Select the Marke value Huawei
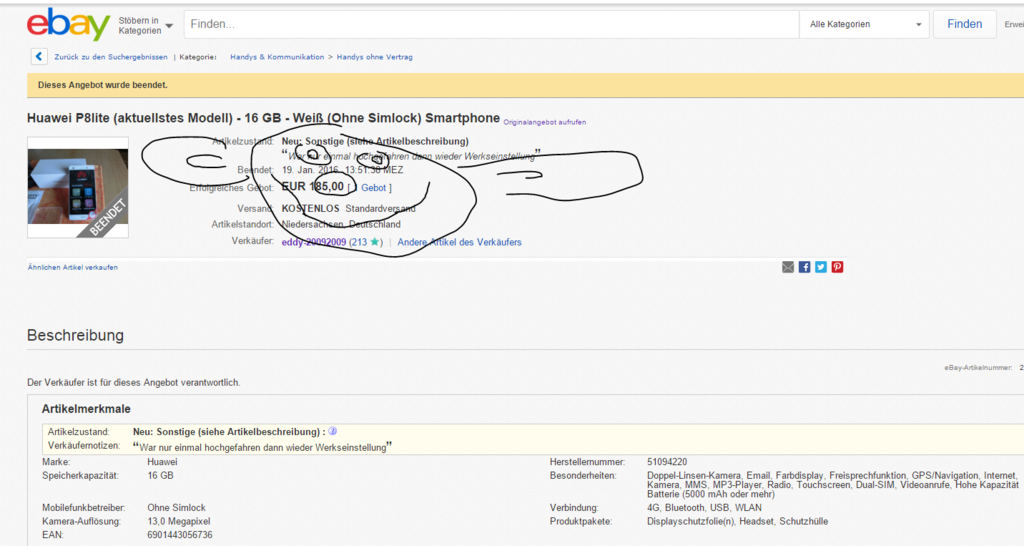The height and width of the screenshot is (546, 1024). (162, 462)
